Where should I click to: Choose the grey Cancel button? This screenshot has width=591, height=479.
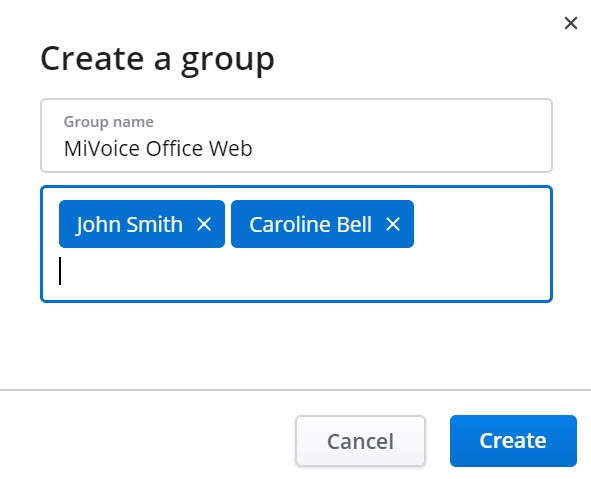pyautogui.click(x=360, y=441)
